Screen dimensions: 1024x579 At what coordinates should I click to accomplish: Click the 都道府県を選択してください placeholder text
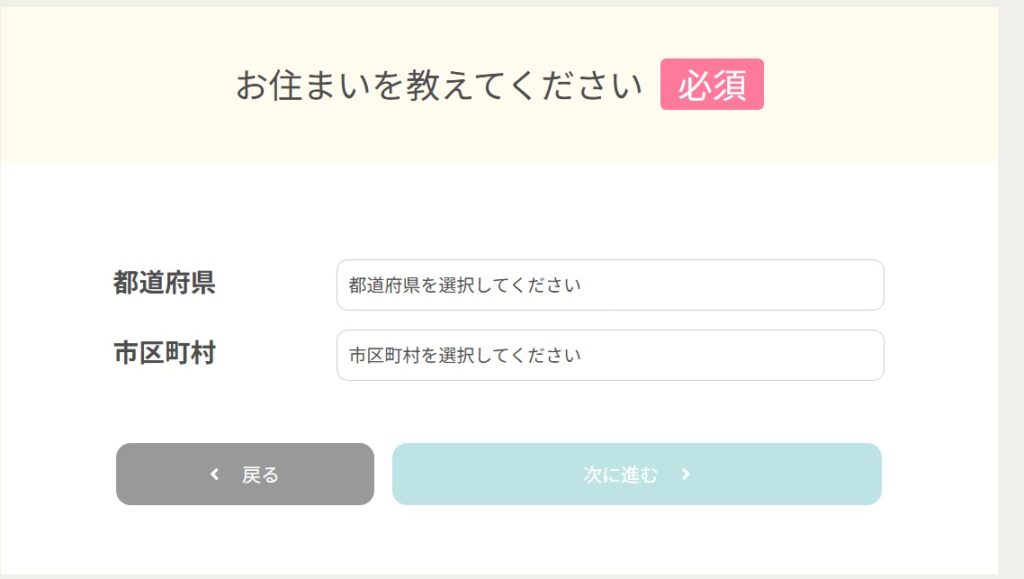[464, 285]
